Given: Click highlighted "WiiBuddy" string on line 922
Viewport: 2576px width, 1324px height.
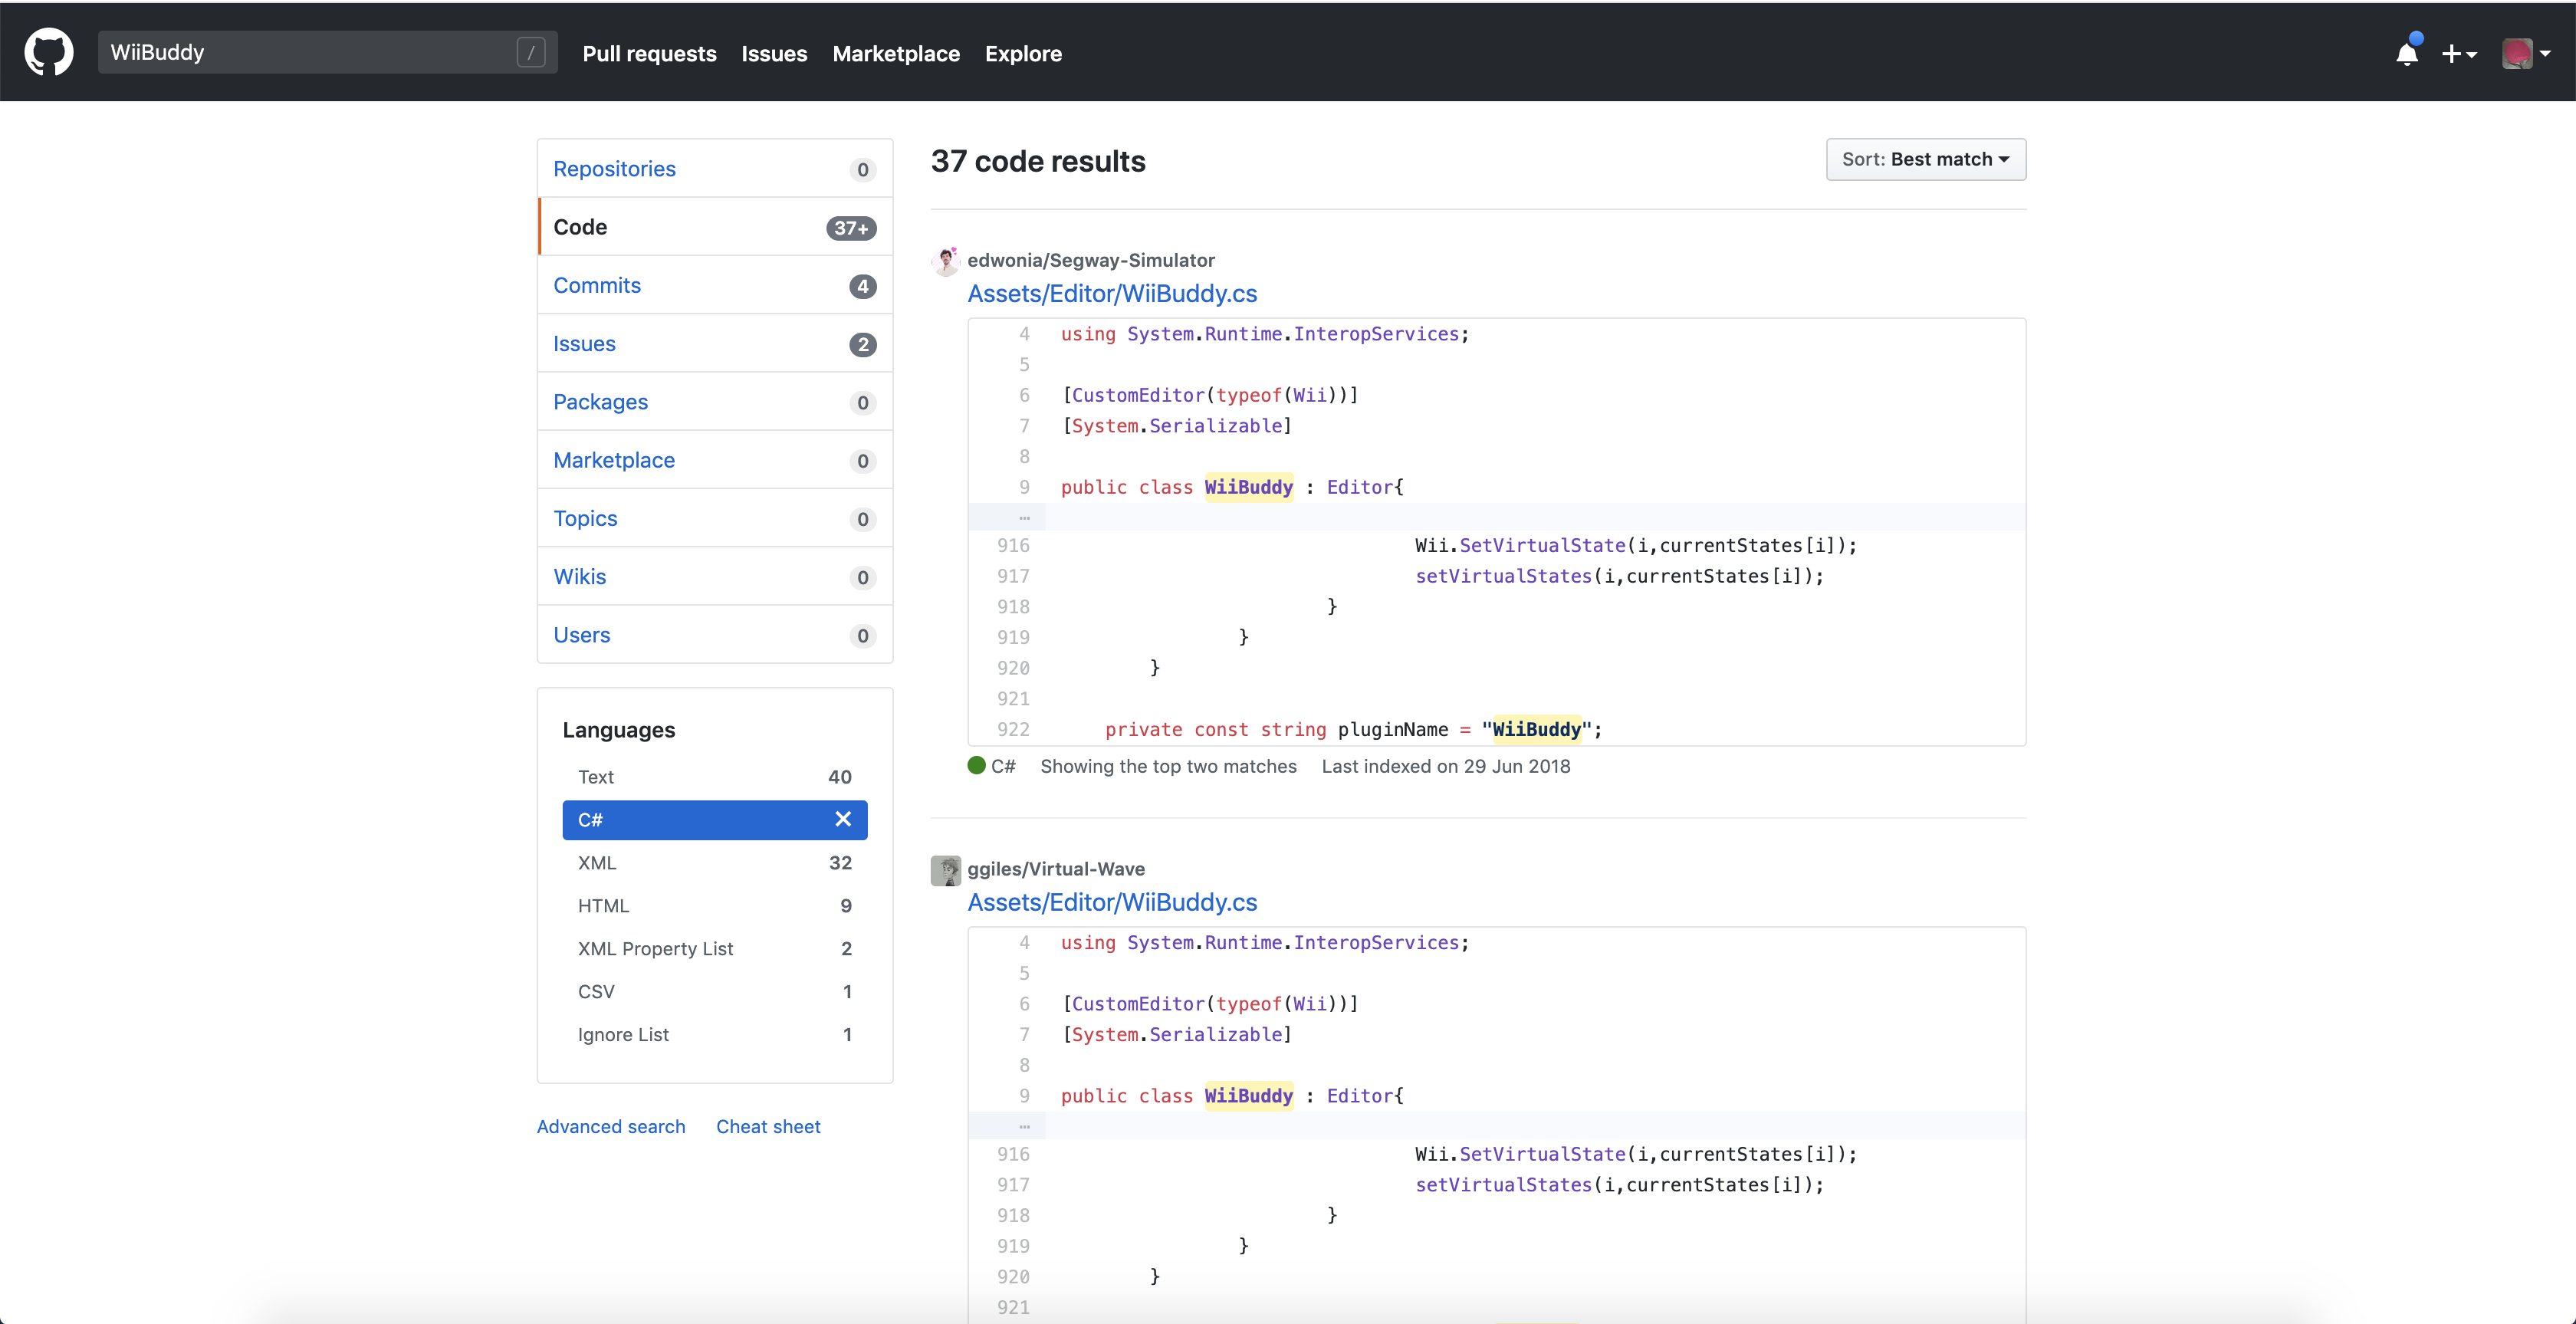Looking at the screenshot, I should click(1537, 729).
